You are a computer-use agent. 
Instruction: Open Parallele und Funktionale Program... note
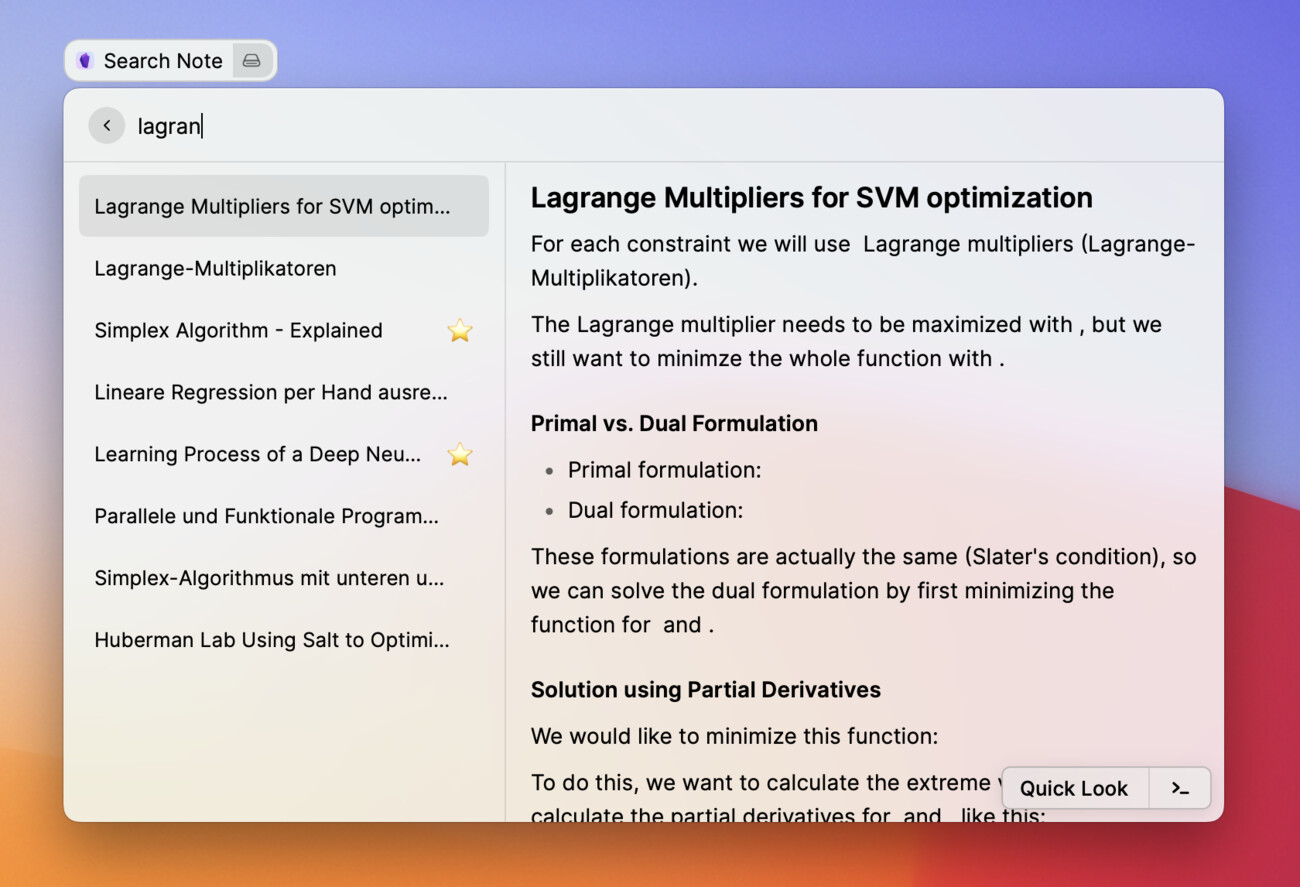266,517
